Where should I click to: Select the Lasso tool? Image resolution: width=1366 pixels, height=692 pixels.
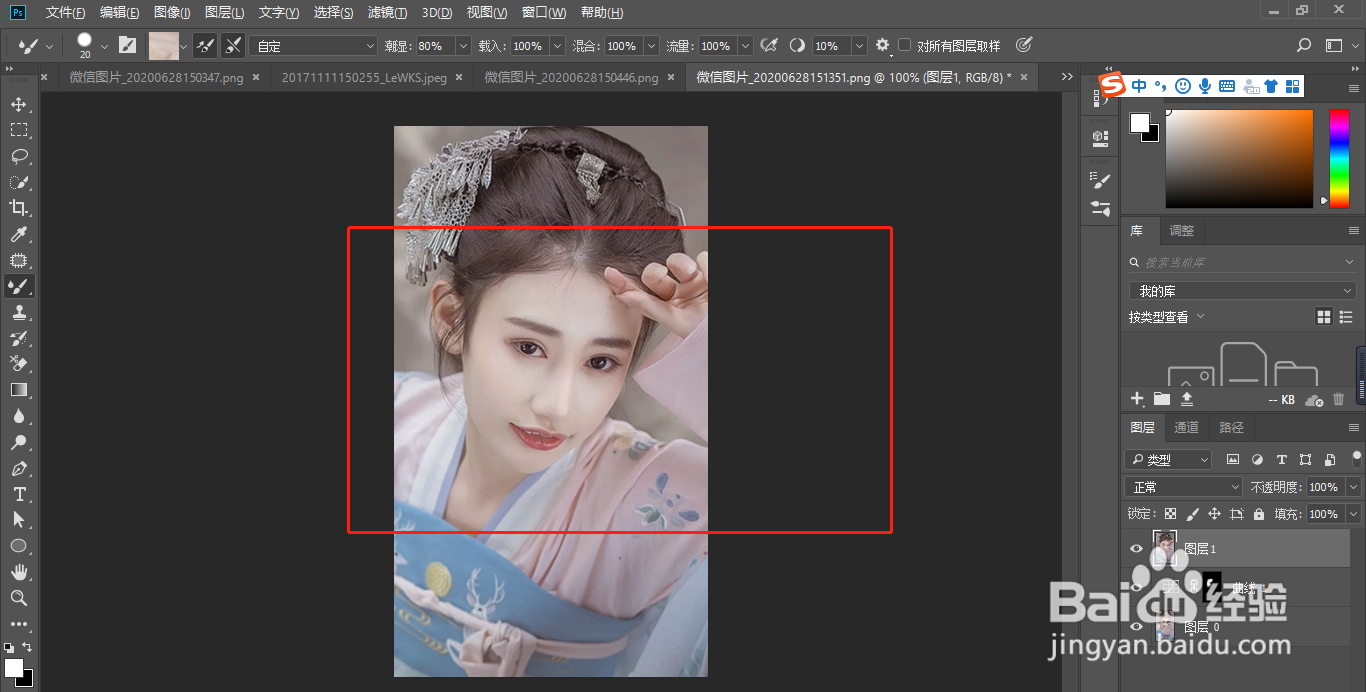point(18,156)
